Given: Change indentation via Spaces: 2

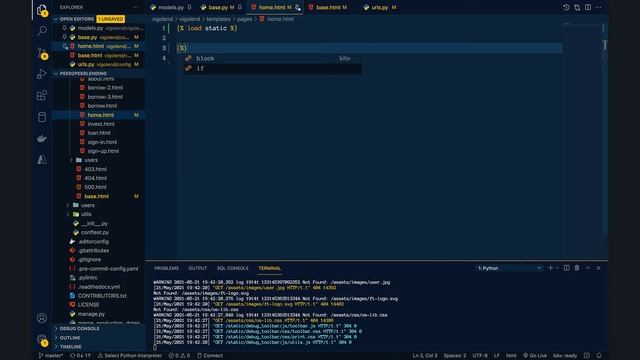Looking at the screenshot, I should pos(455,356).
